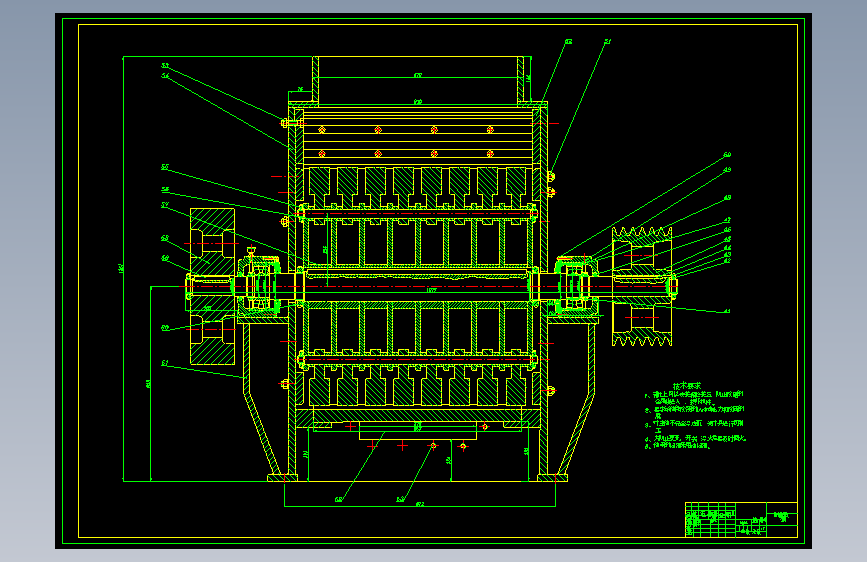Select part callout number 54

[165, 75]
